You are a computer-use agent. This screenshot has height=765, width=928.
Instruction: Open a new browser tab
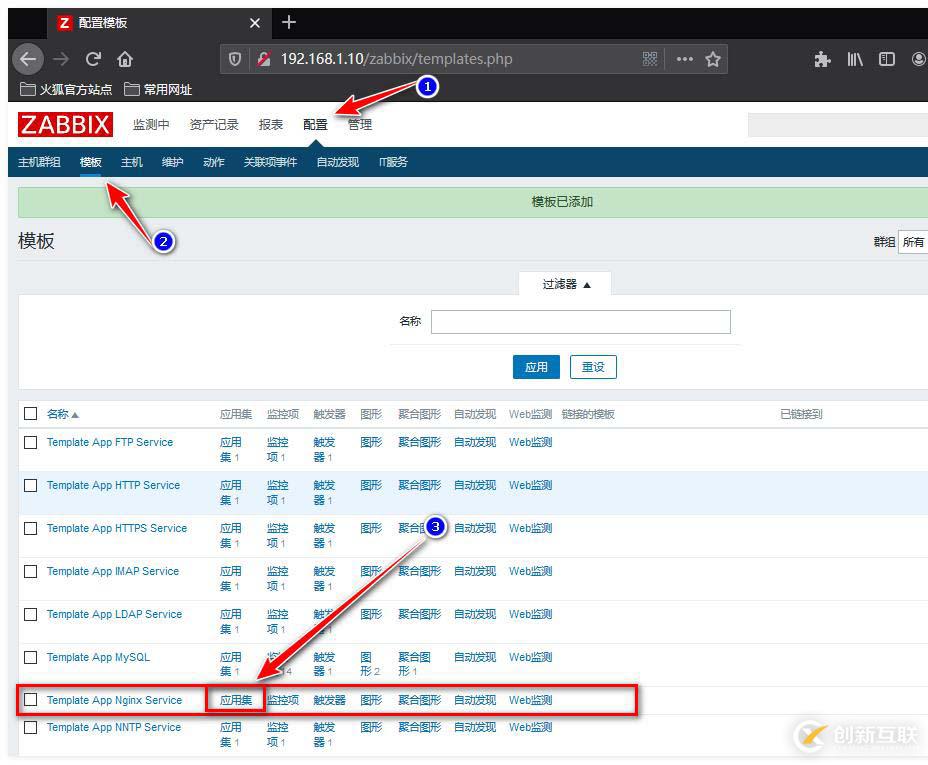(x=289, y=22)
